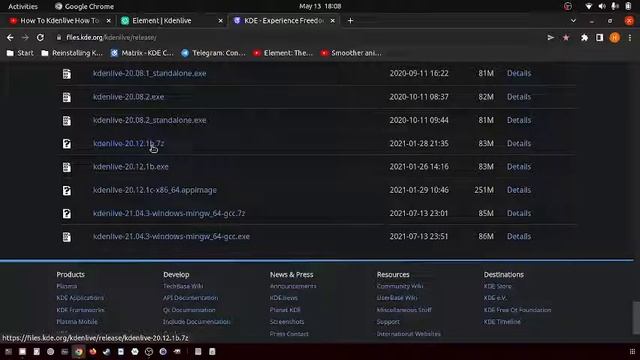The width and height of the screenshot is (640, 360).
Task: Click file icon of kdenlive-21.04.3-windows-mingw_64-gcc.exe
Action: (67, 237)
